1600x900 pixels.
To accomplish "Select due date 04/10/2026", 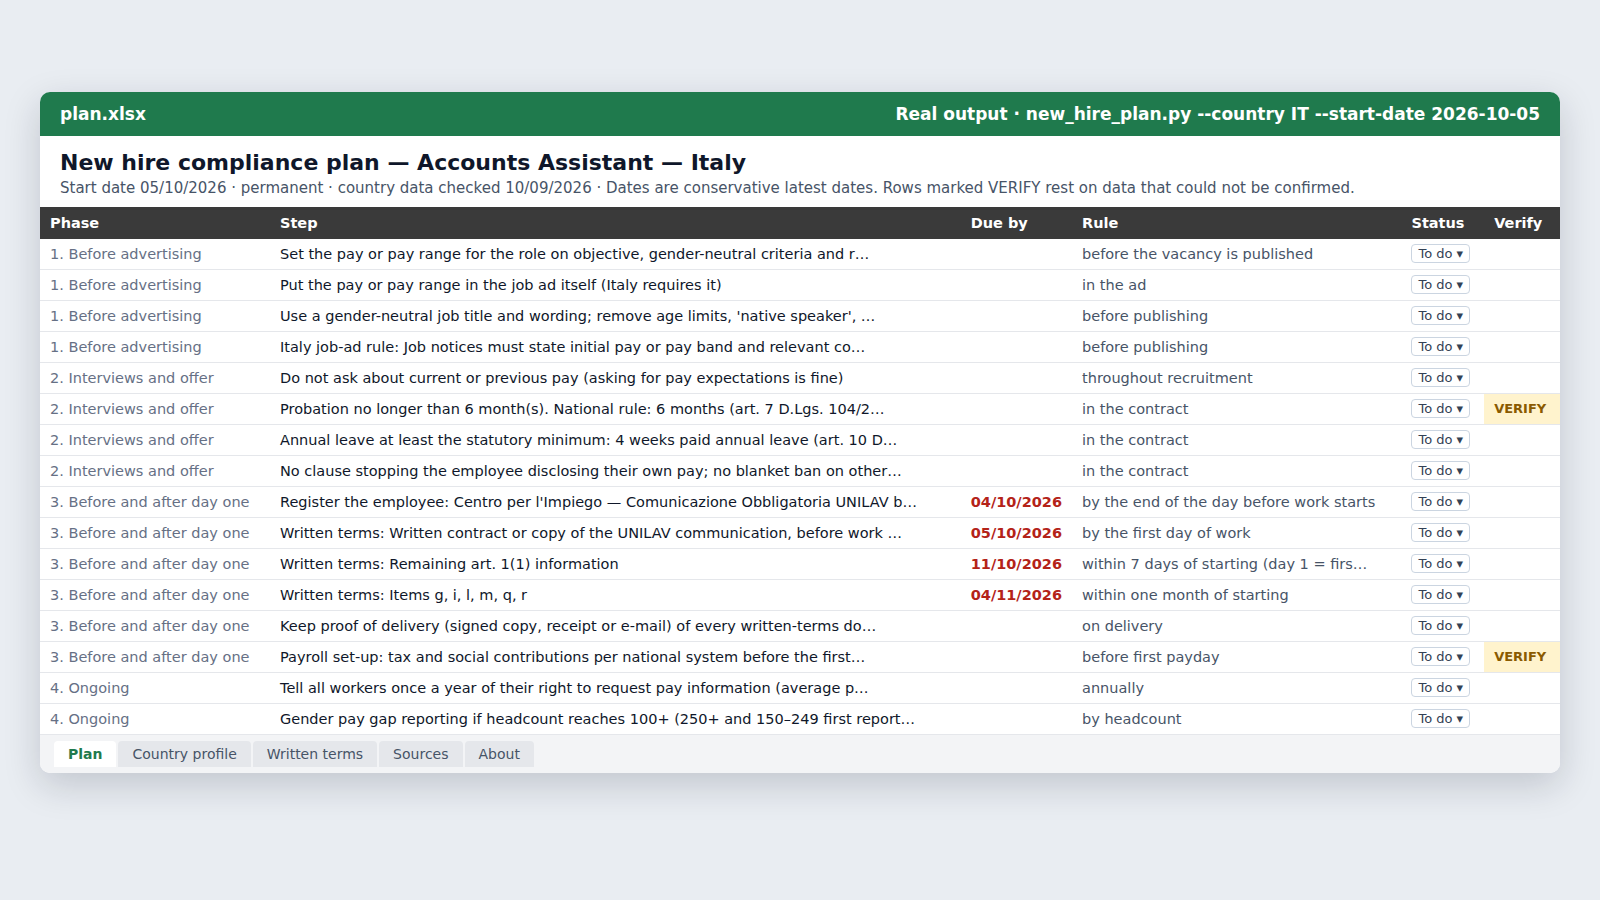I will click(1016, 502).
